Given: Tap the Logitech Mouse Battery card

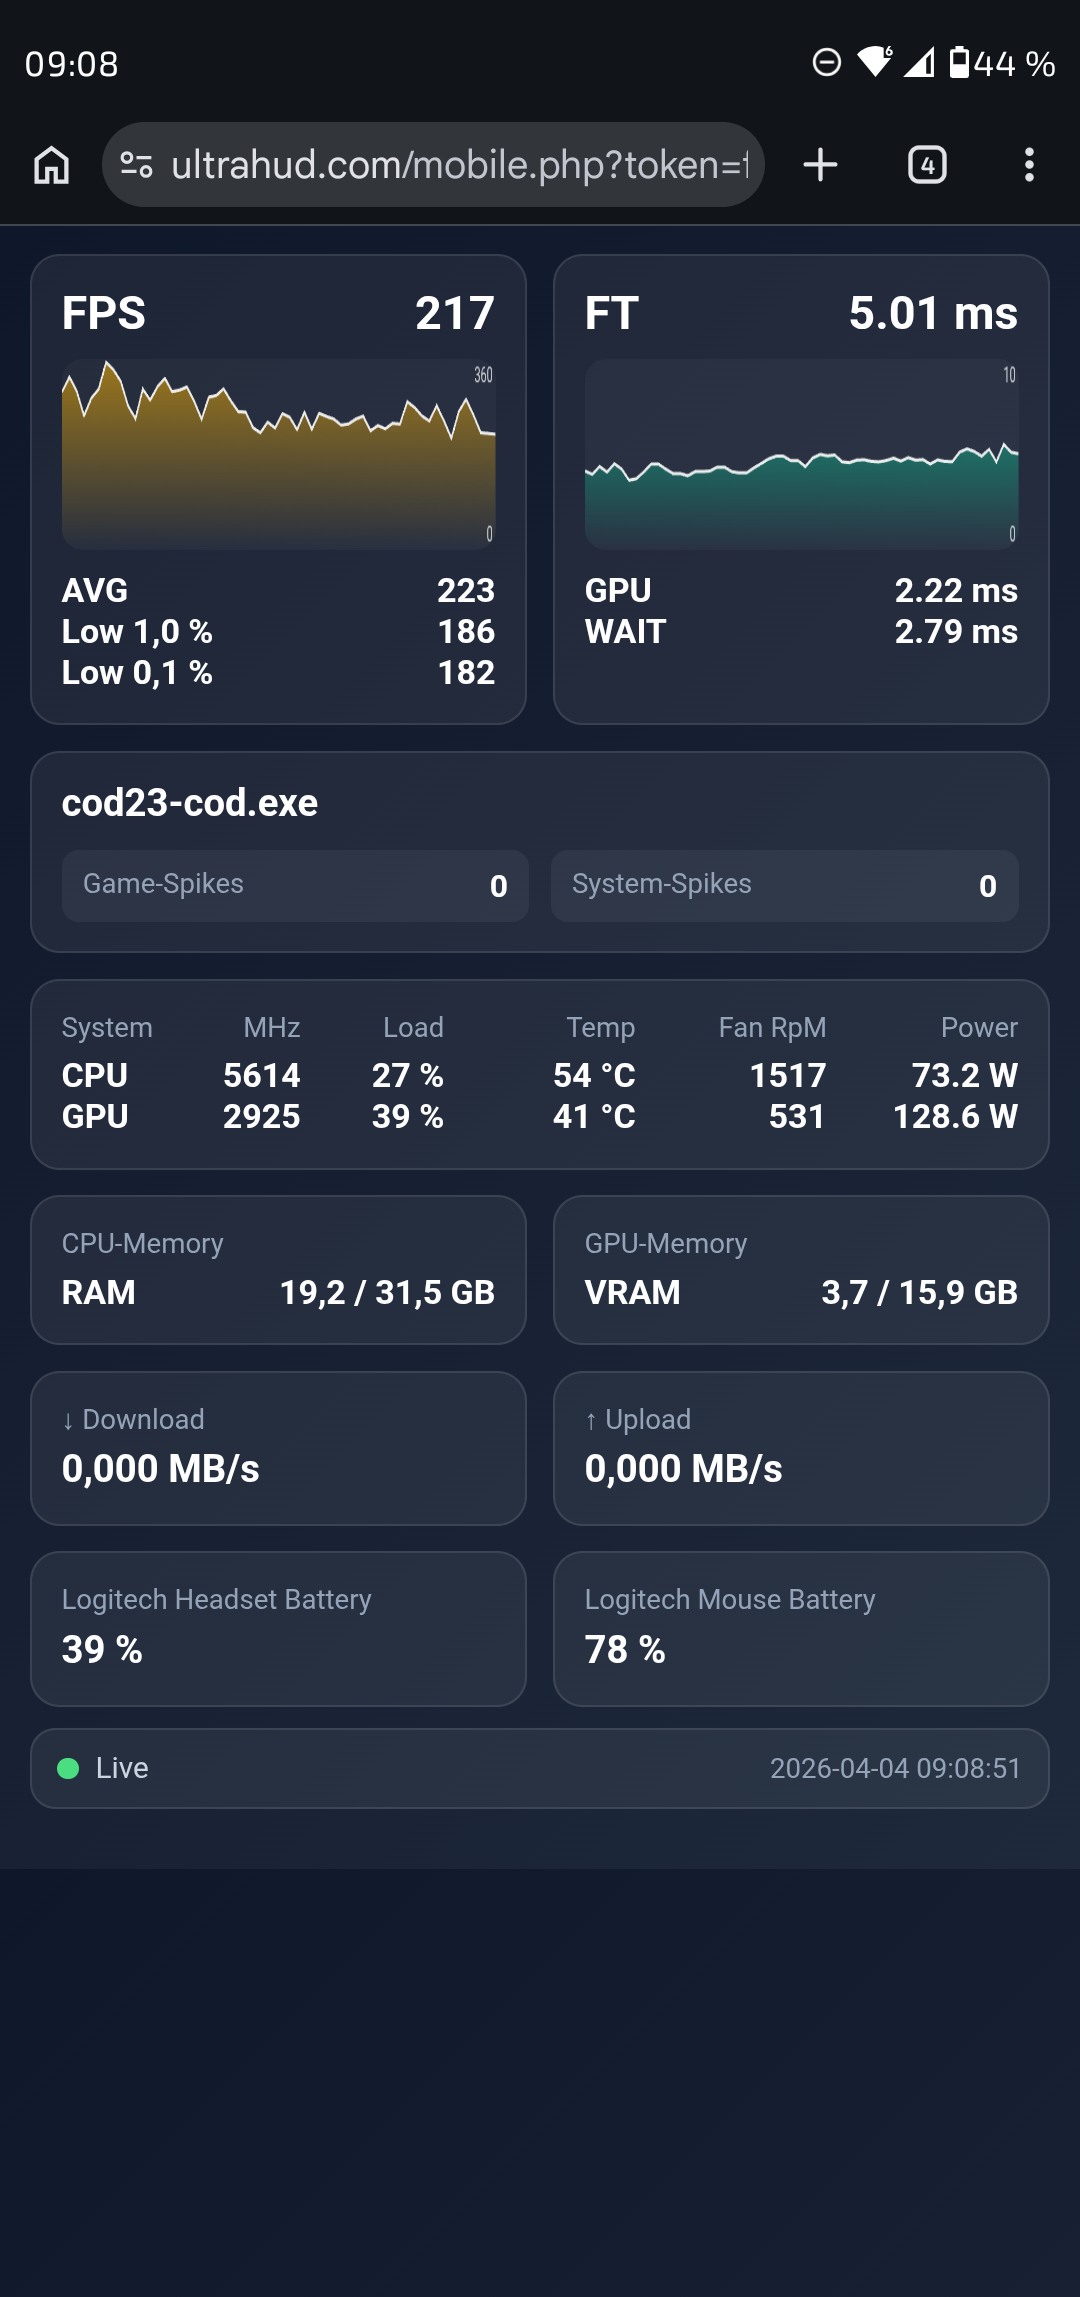Looking at the screenshot, I should click(x=801, y=1628).
